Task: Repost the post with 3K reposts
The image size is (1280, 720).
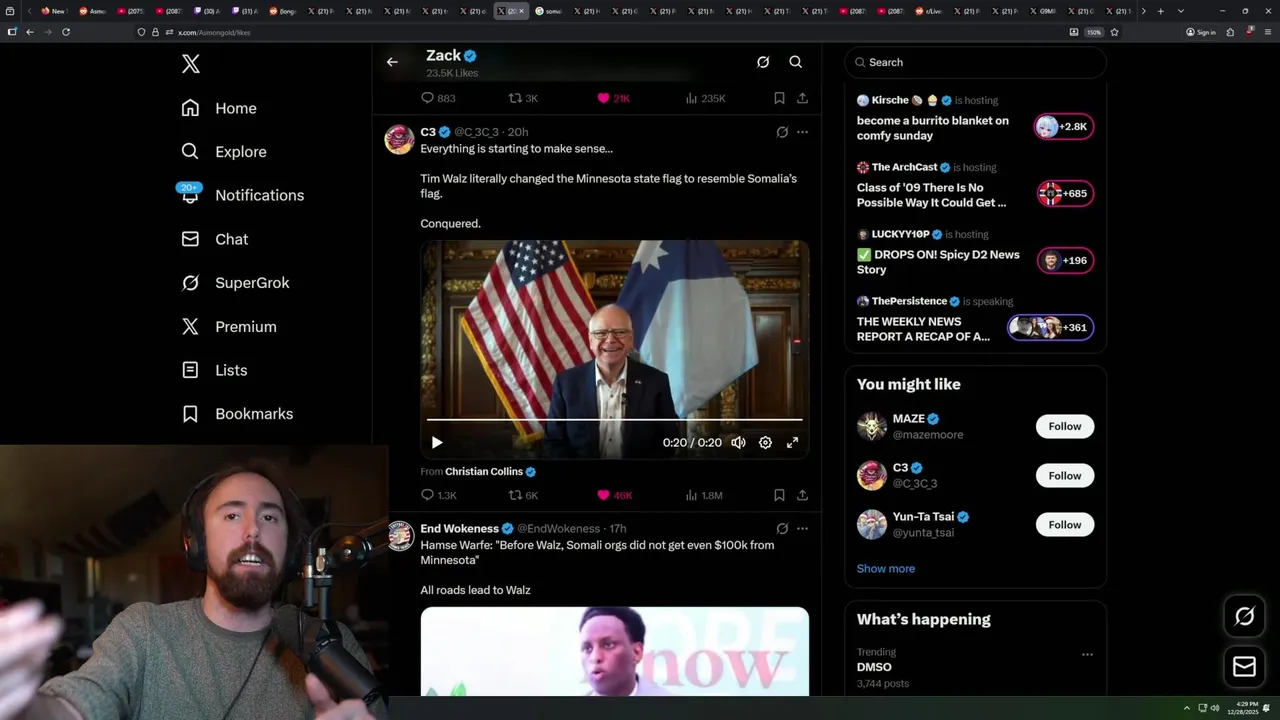Action: 523,98
